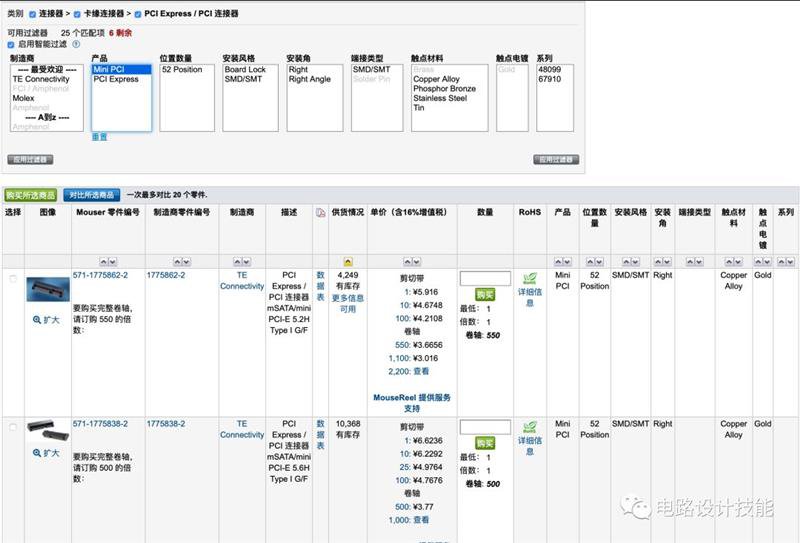Click the highlighted 供货情况 sort arrow
This screenshot has width=800, height=543.
pos(348,262)
